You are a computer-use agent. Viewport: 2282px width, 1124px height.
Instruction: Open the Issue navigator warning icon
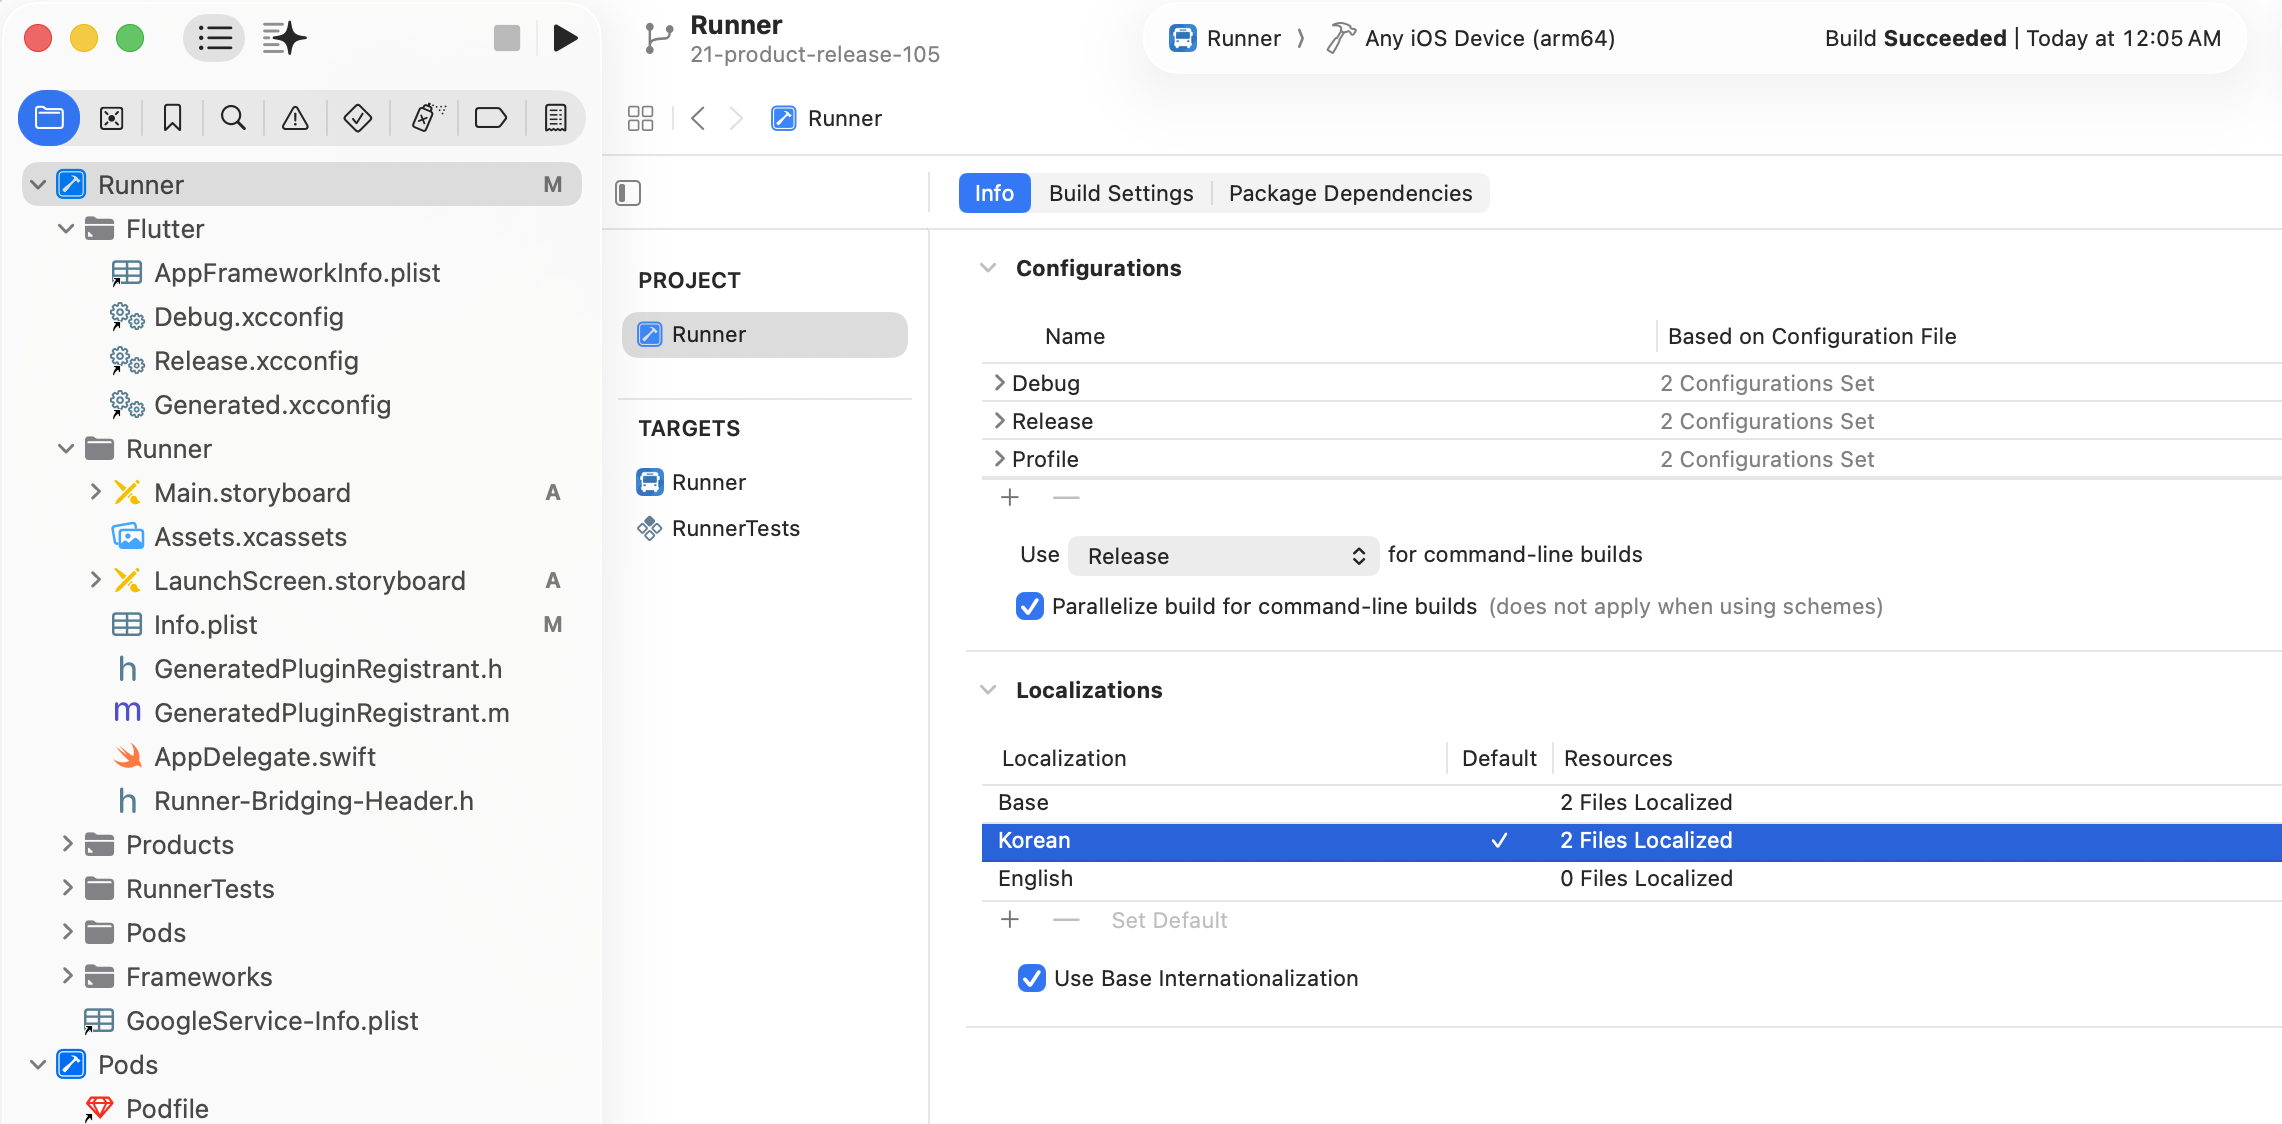coord(295,118)
